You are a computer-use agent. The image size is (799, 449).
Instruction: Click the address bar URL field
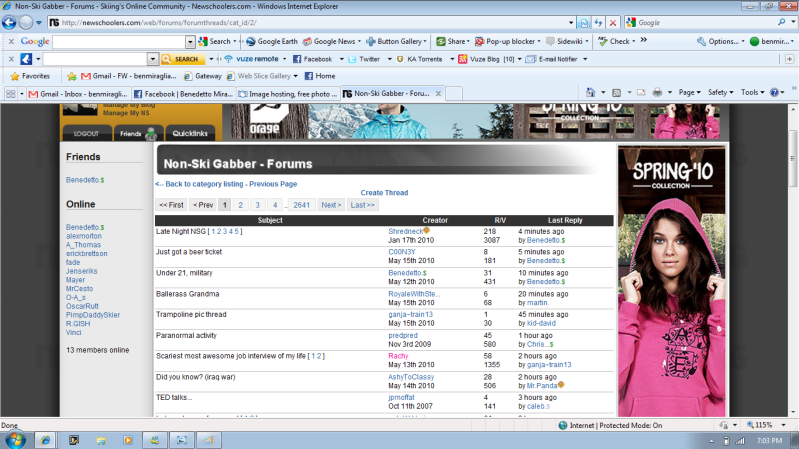point(308,22)
